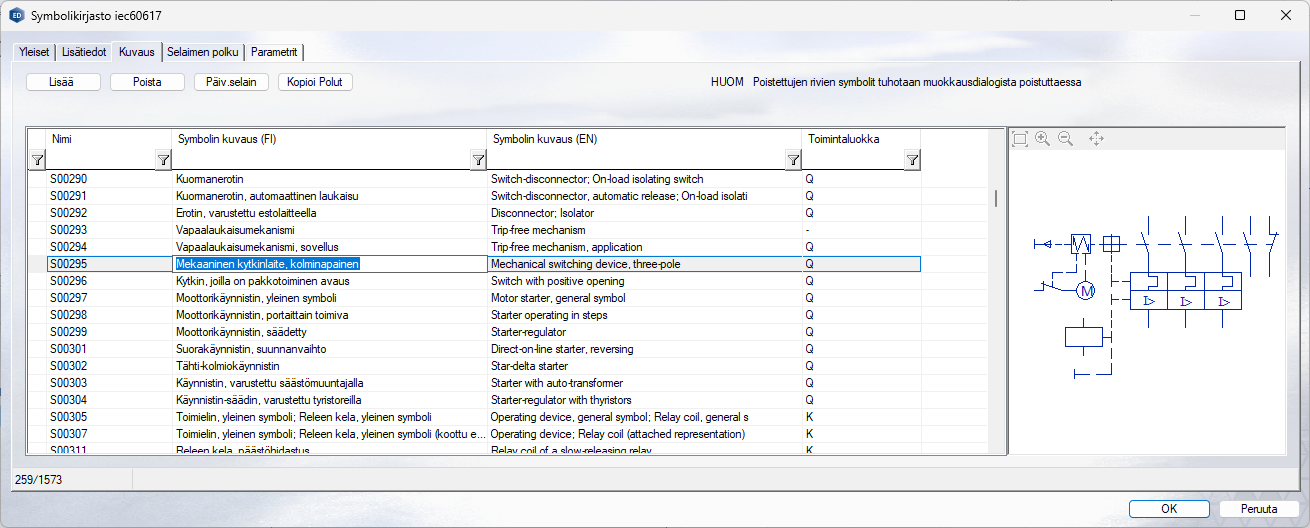Activate the pan tool in preview
This screenshot has height=528, width=1310.
coord(1096,139)
